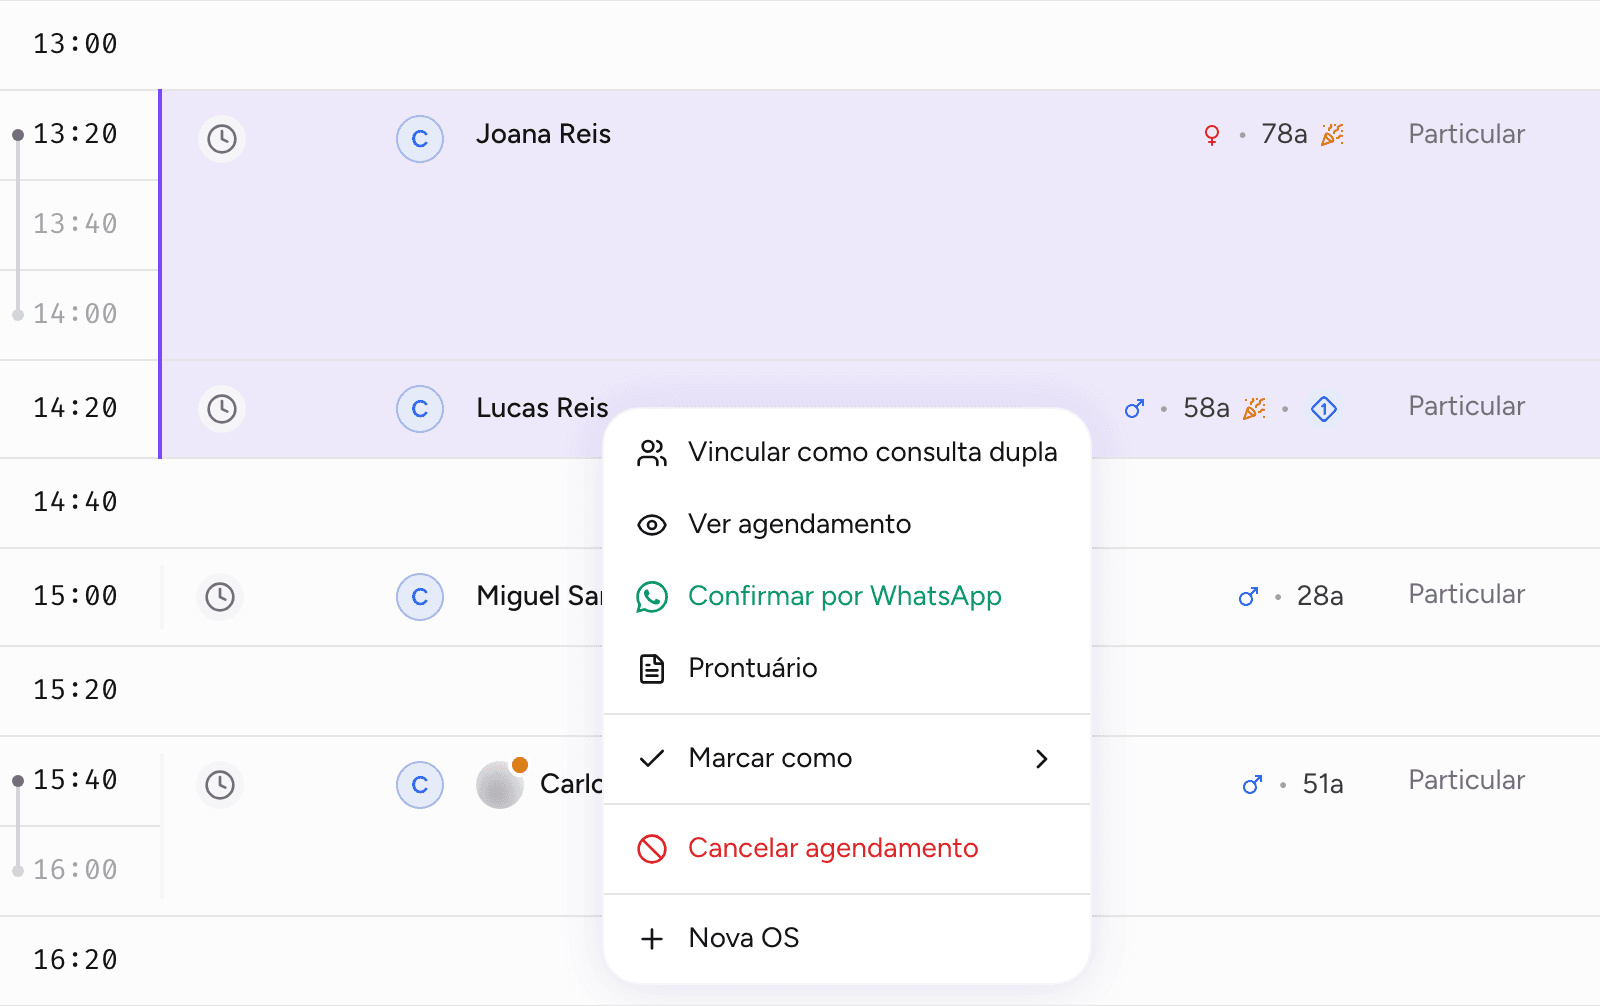Click the blue diamond badge in Lucas Reis row
The height and width of the screenshot is (1006, 1600).
click(1324, 409)
